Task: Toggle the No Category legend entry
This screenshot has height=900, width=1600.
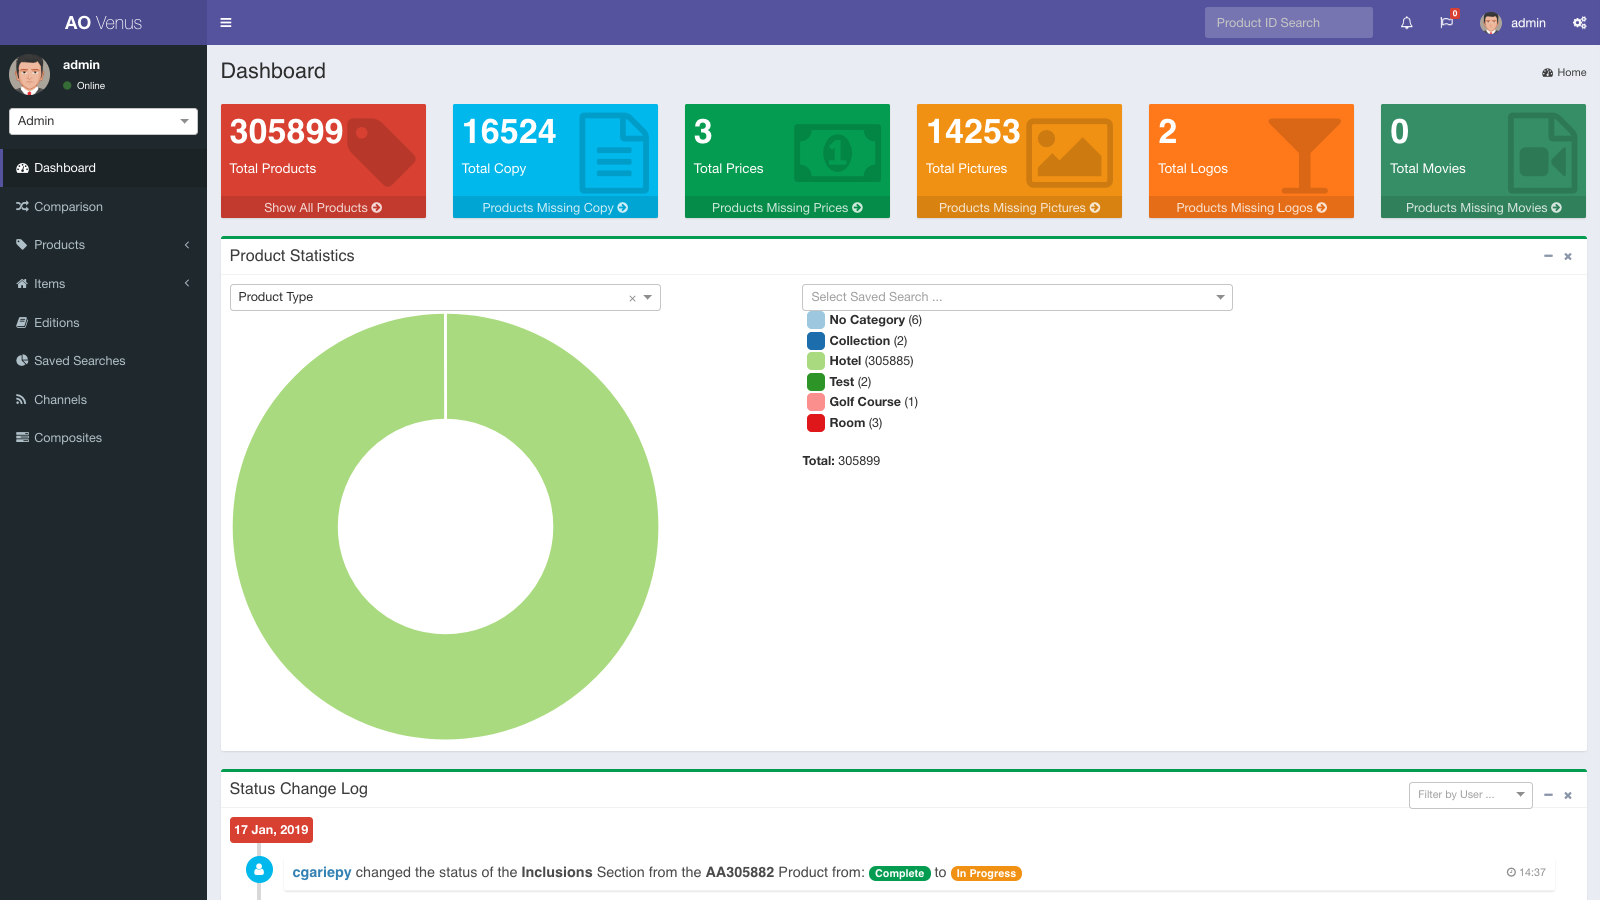Action: point(865,320)
